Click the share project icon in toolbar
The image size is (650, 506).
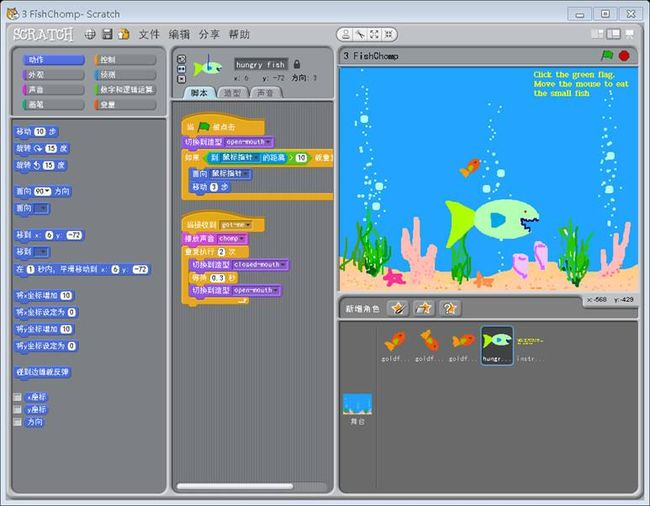click(x=124, y=34)
